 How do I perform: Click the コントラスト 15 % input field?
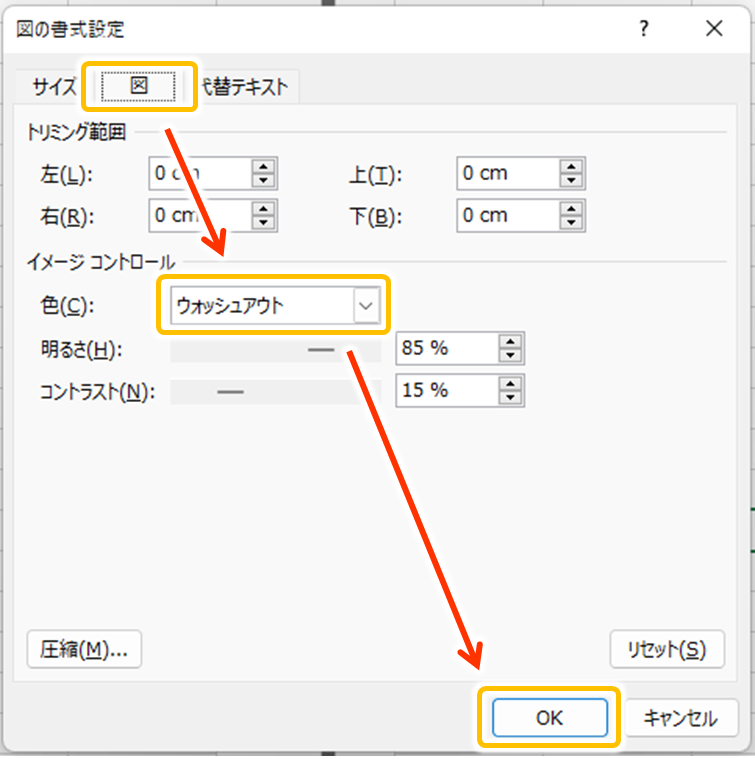445,391
